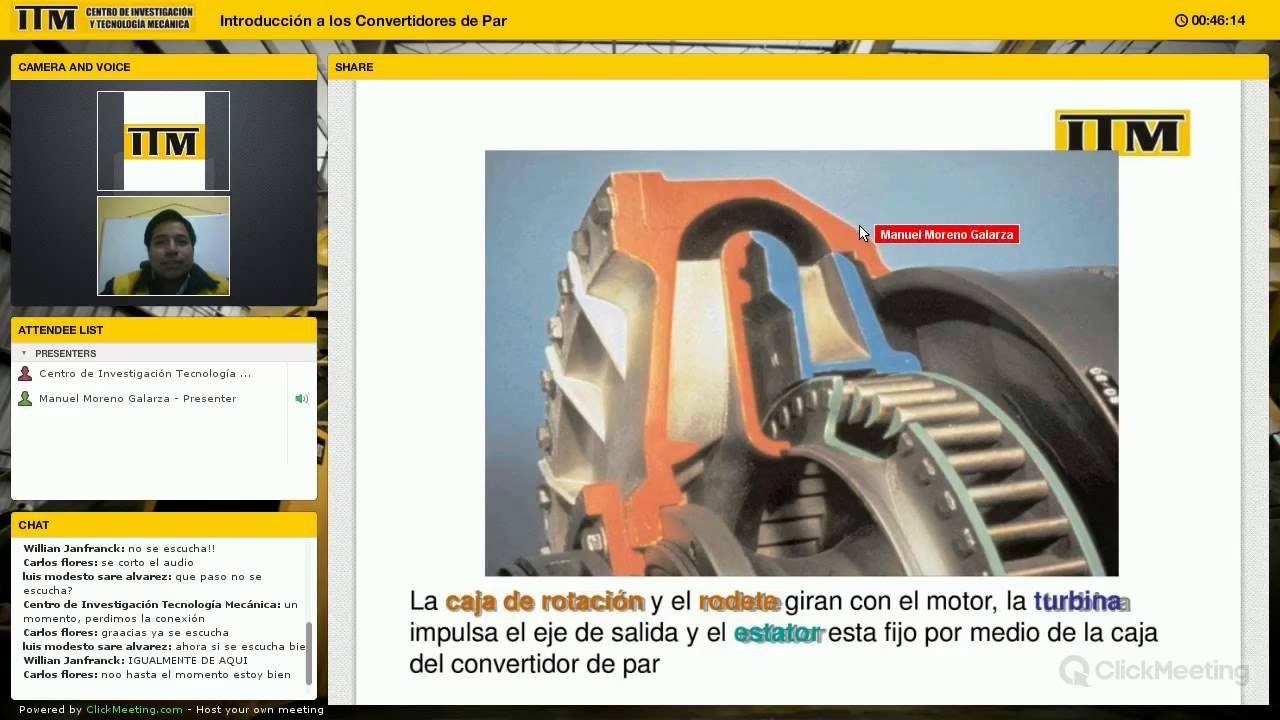Image resolution: width=1280 pixels, height=720 pixels.
Task: Click the 'PRESENTERS' group label
Action: pyautogui.click(x=65, y=354)
